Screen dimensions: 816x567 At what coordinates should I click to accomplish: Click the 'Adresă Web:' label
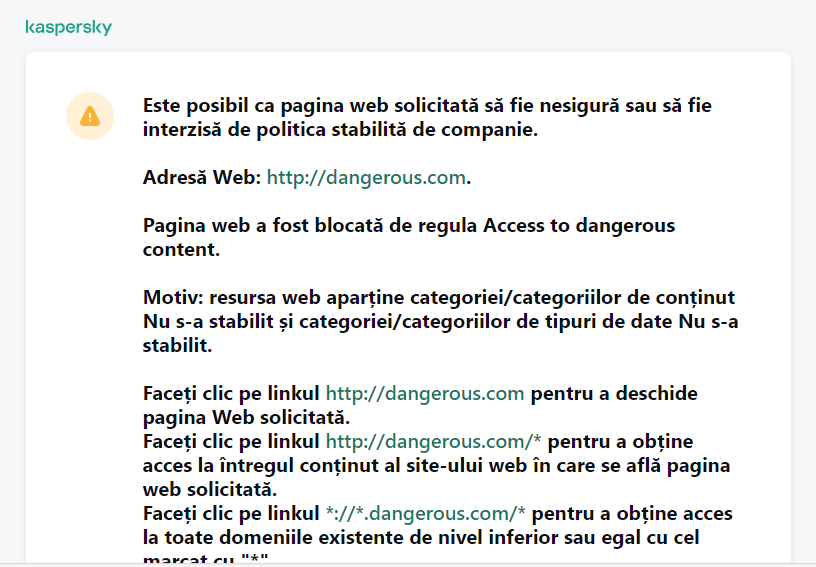202,177
